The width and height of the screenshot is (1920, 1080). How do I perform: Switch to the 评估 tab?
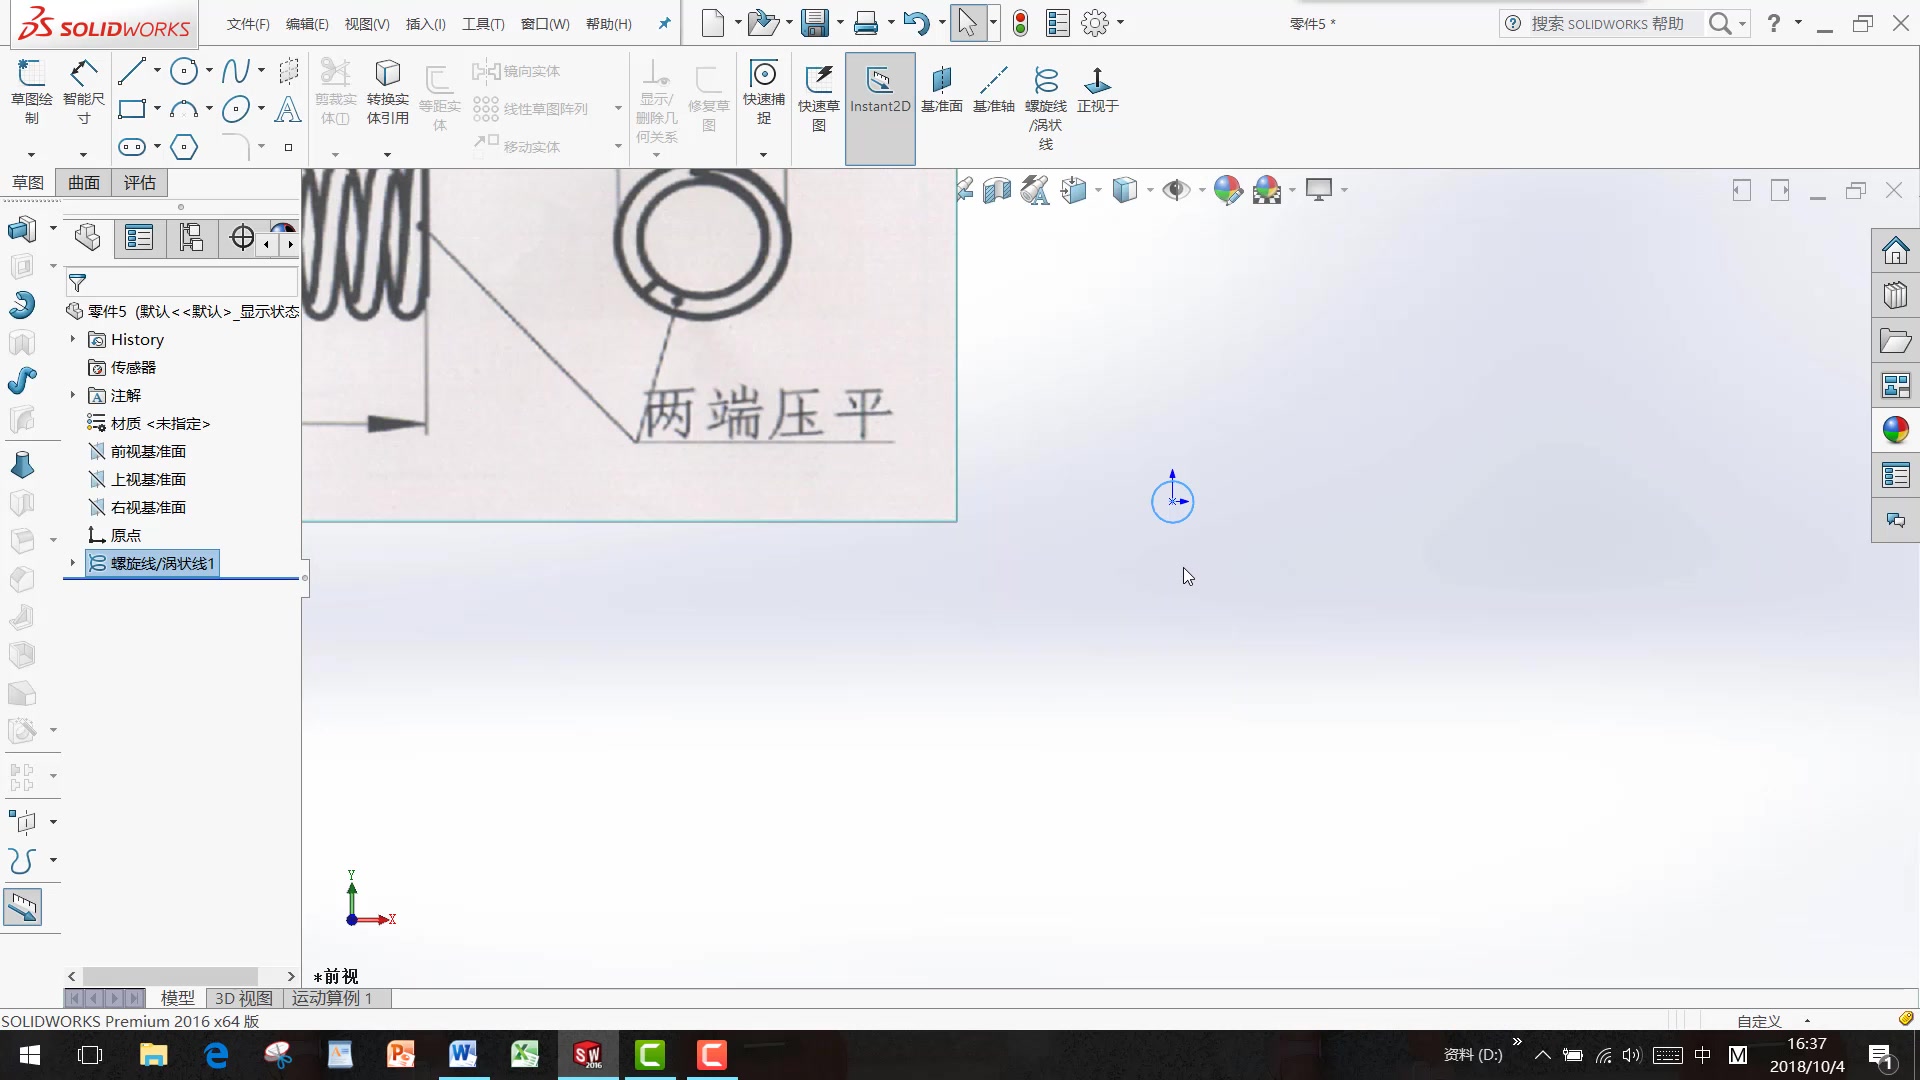139,182
